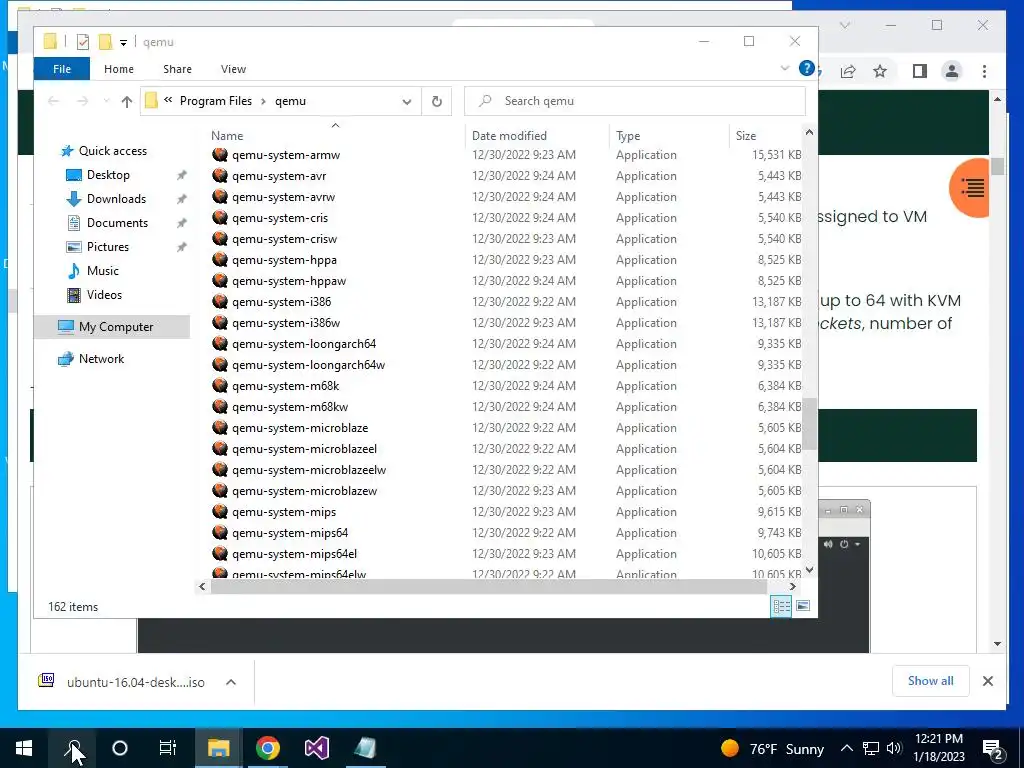Open options arrow for ubuntu iso download
The height and width of the screenshot is (768, 1024).
pos(231,682)
